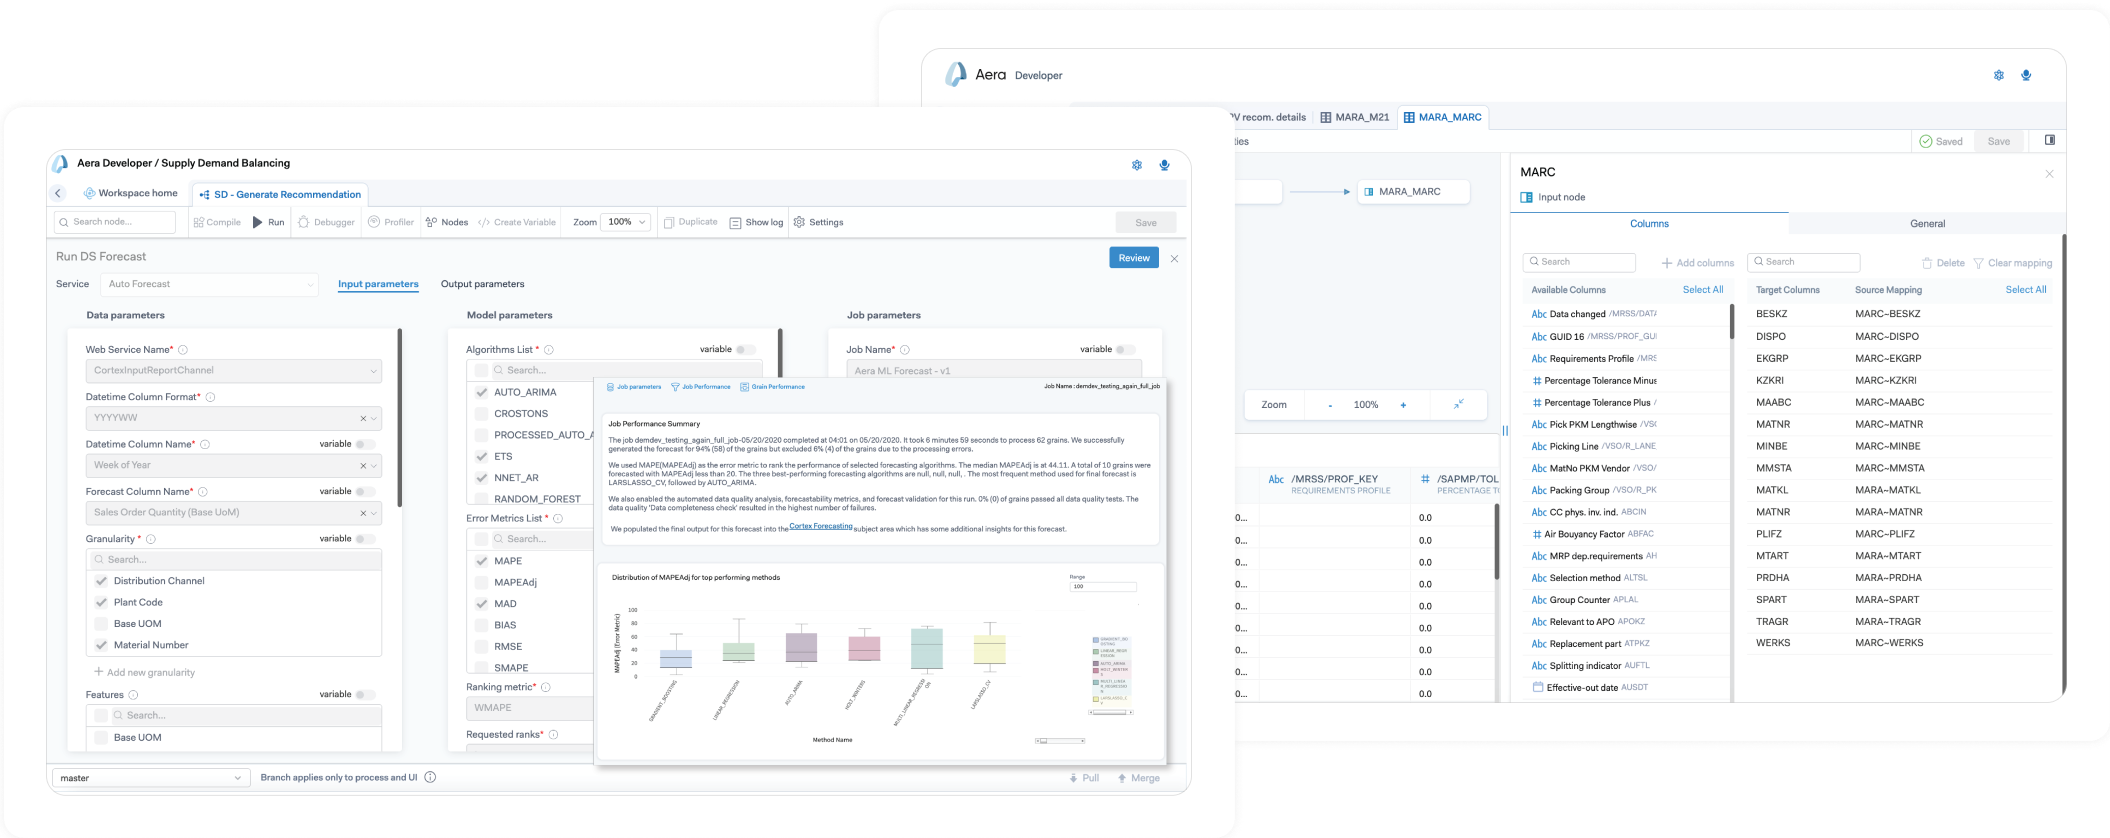The height and width of the screenshot is (838, 2110).
Task: Uncheck the MAPE error metric
Action: point(482,561)
